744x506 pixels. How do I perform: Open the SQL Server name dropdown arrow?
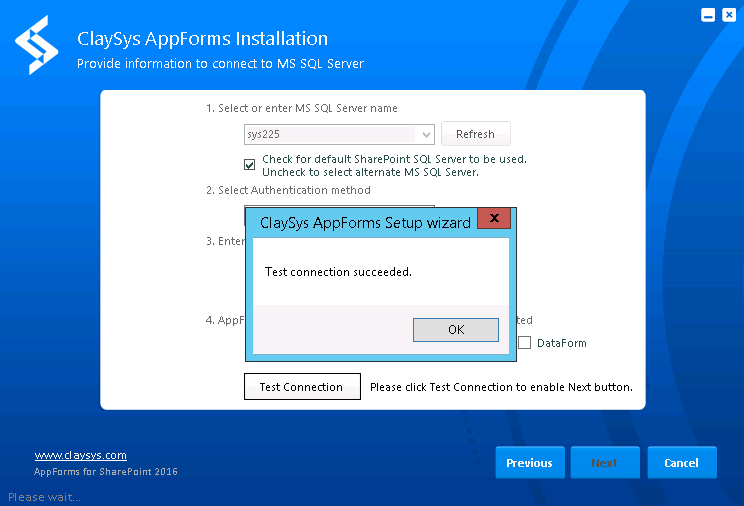click(x=426, y=135)
